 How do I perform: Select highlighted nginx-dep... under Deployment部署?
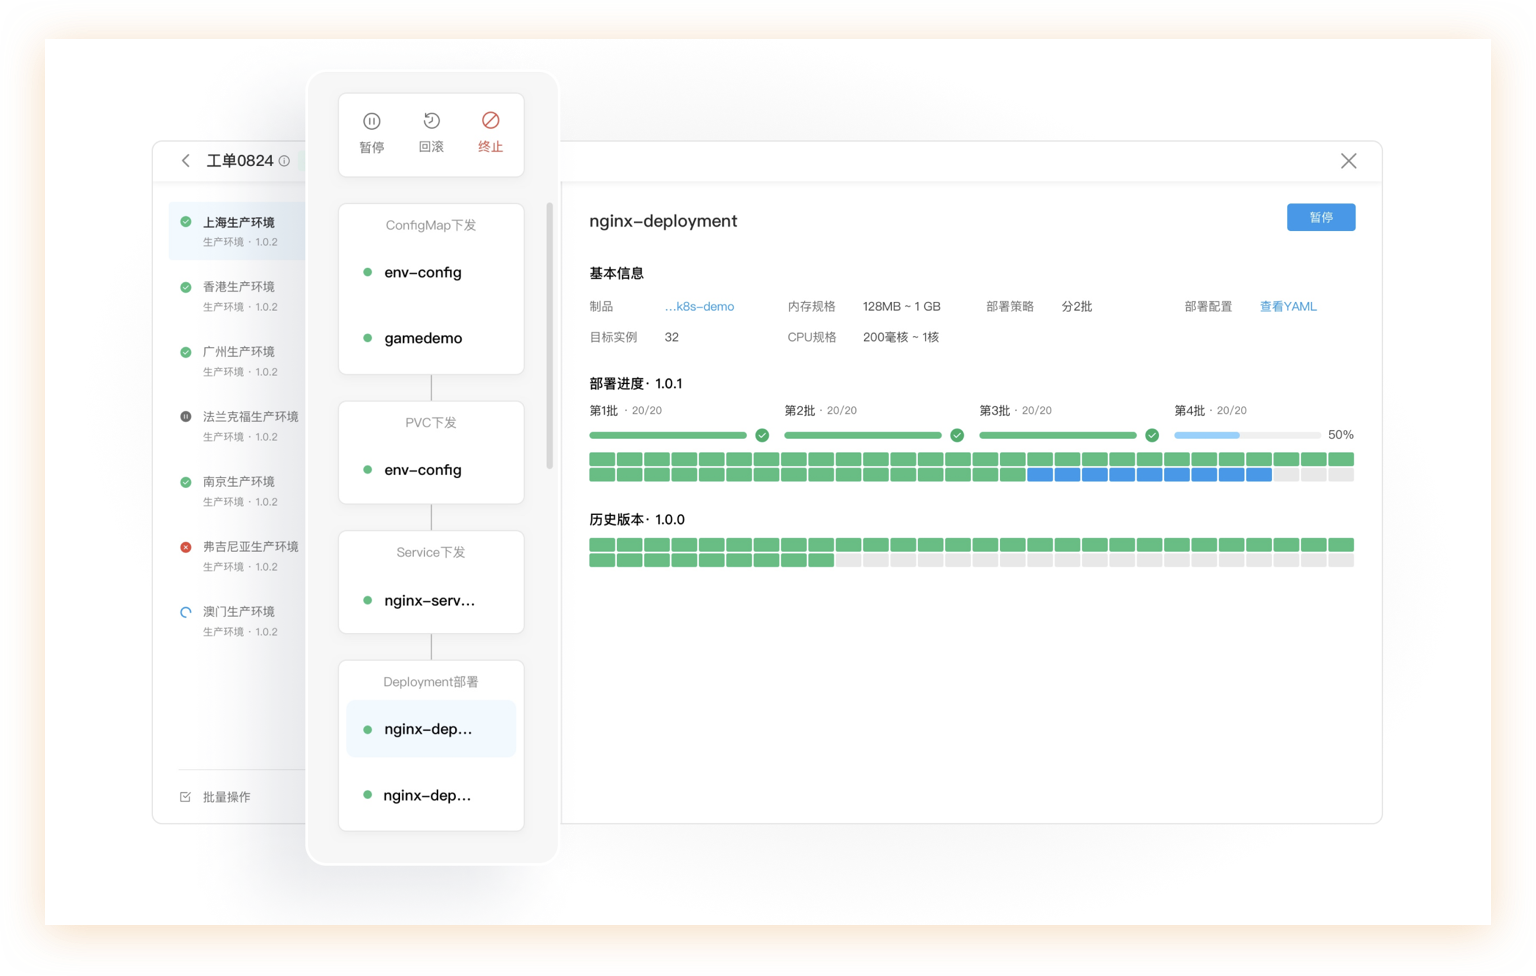point(431,729)
